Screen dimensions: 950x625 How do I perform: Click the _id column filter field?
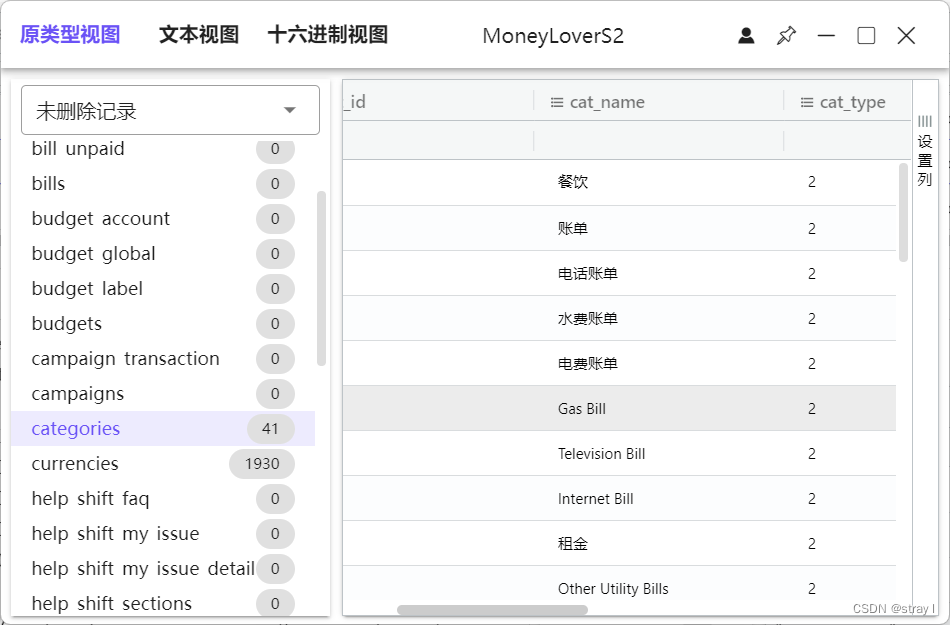pos(438,141)
